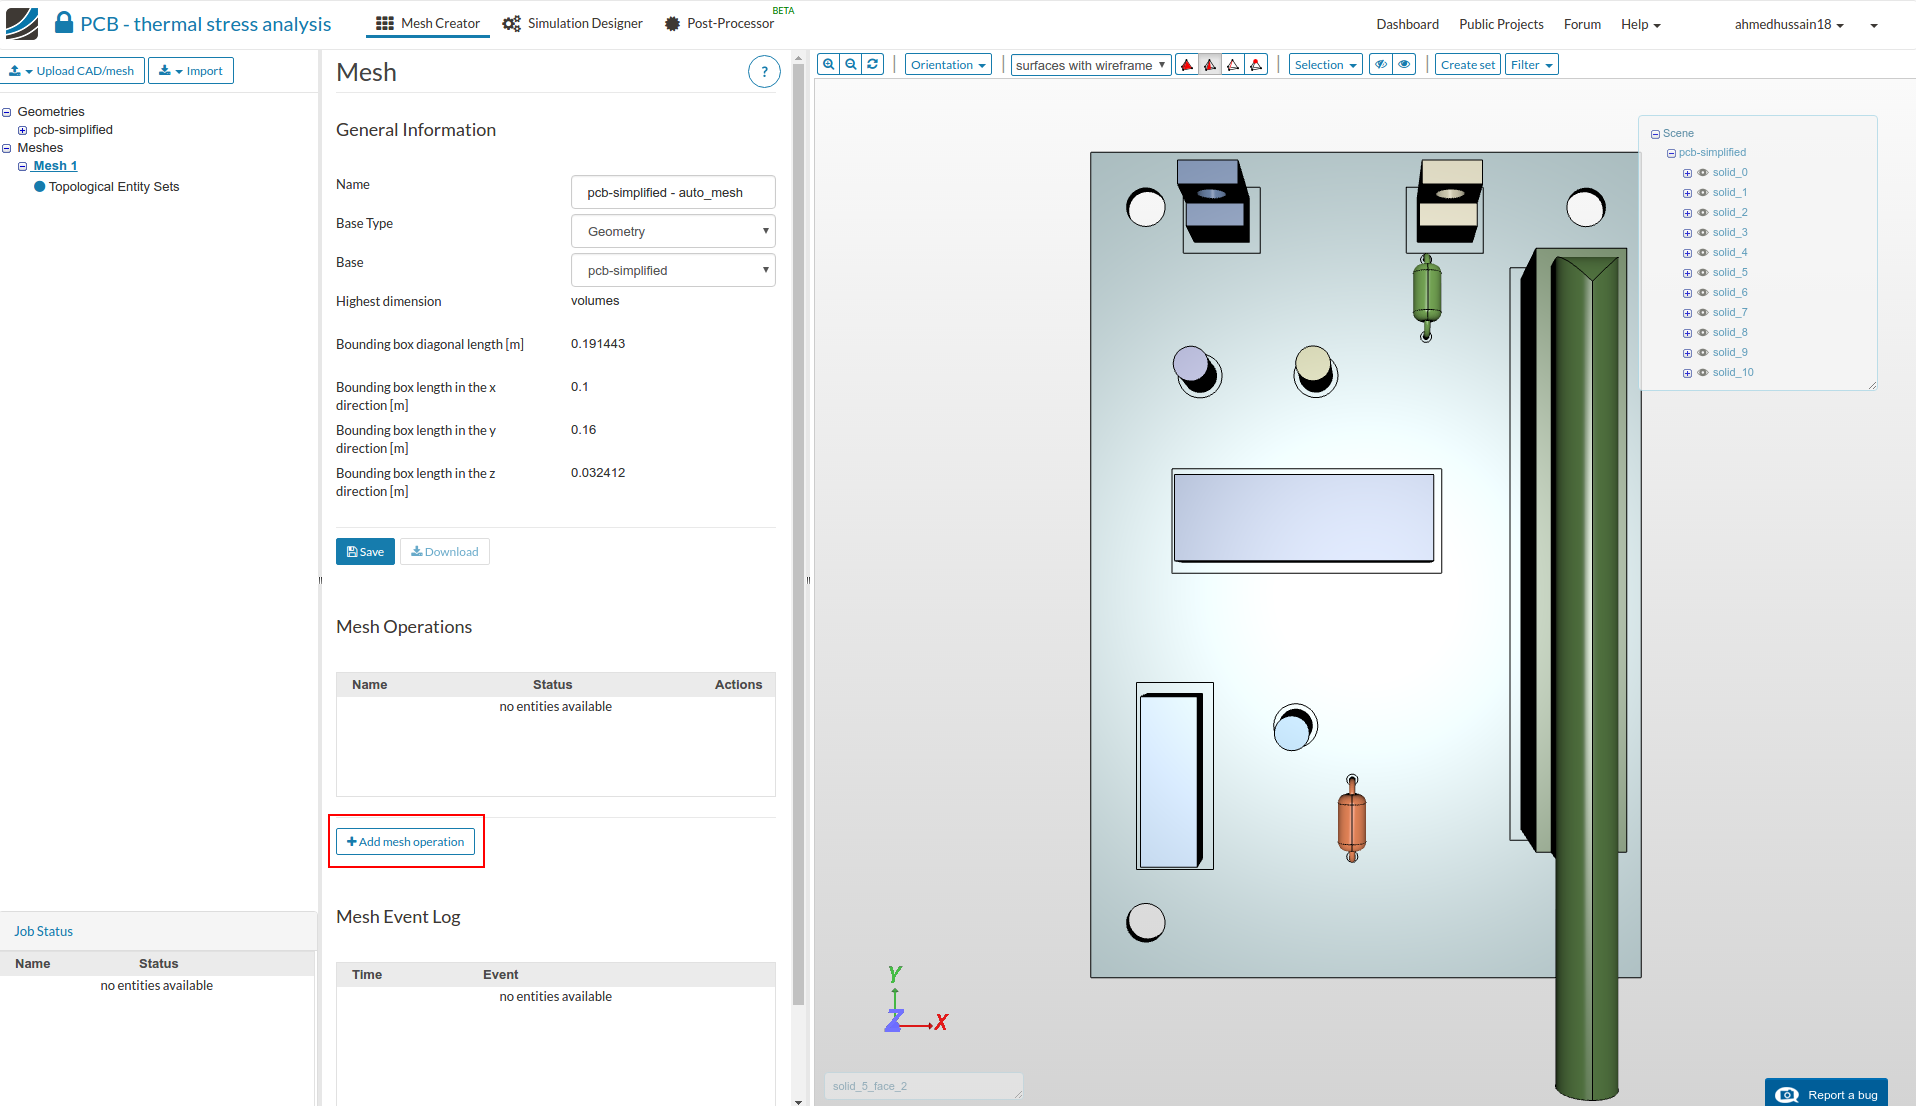The width and height of the screenshot is (1916, 1106).
Task: Click the user menu caret at far right
Action: coord(1874,25)
